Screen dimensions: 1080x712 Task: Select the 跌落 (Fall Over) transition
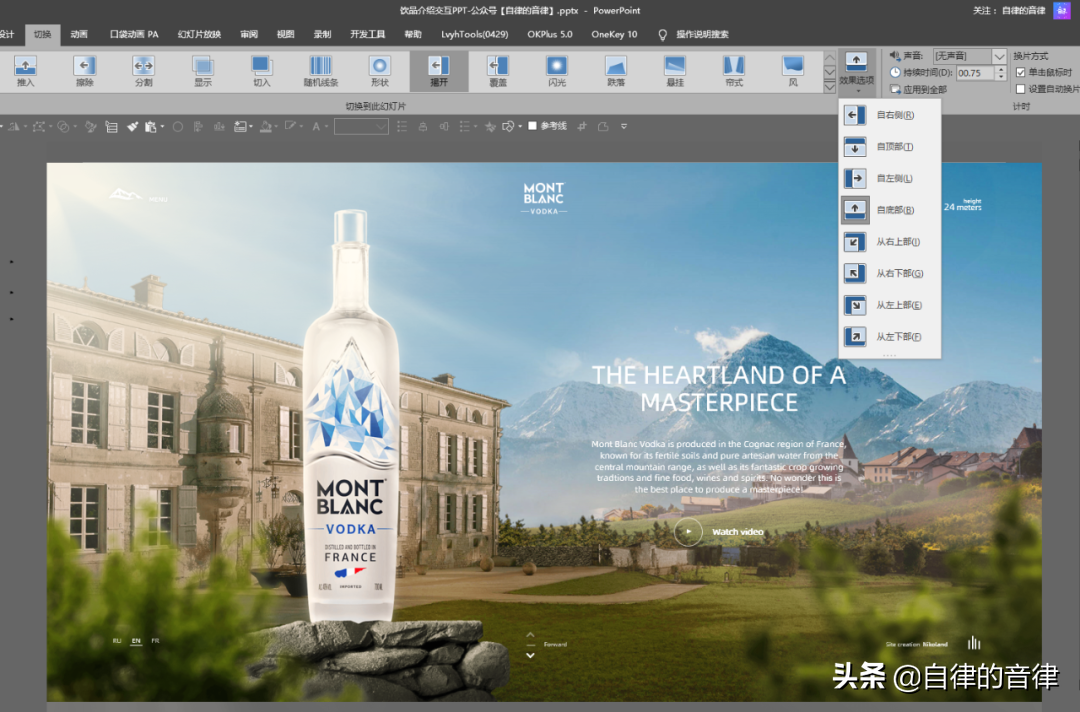pos(616,71)
